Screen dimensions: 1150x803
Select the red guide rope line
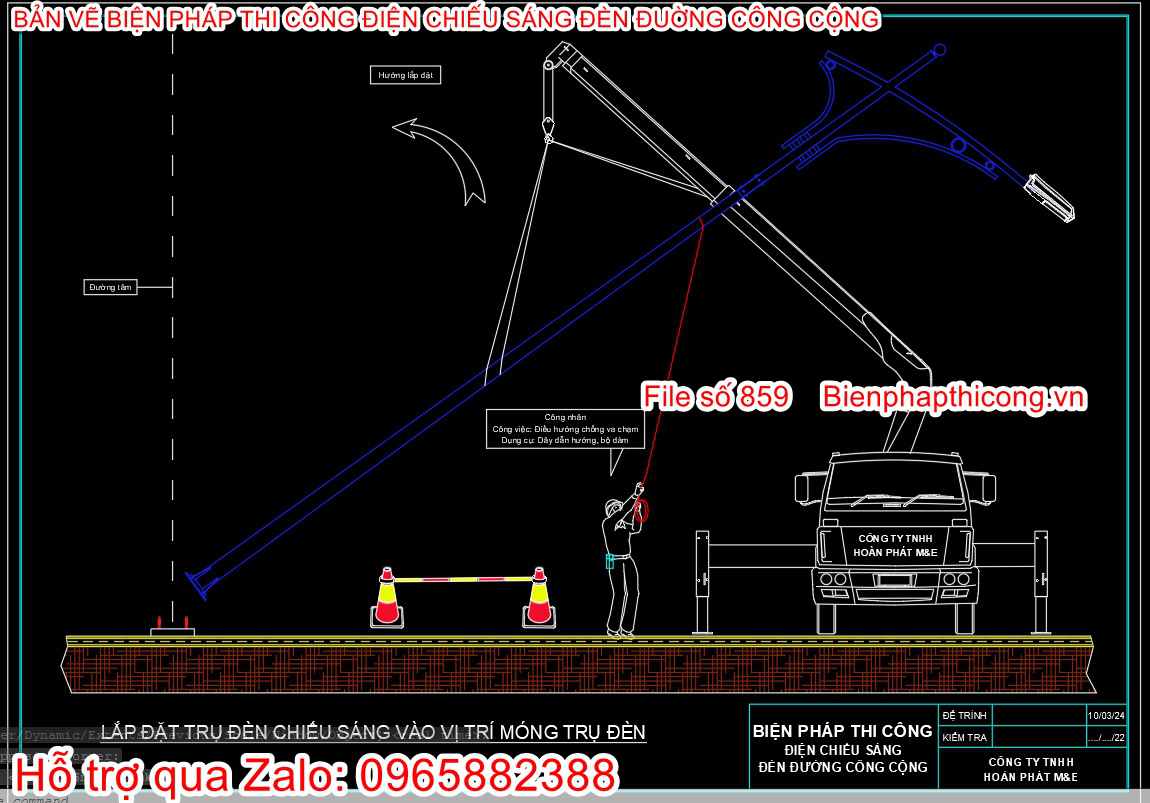[671, 356]
